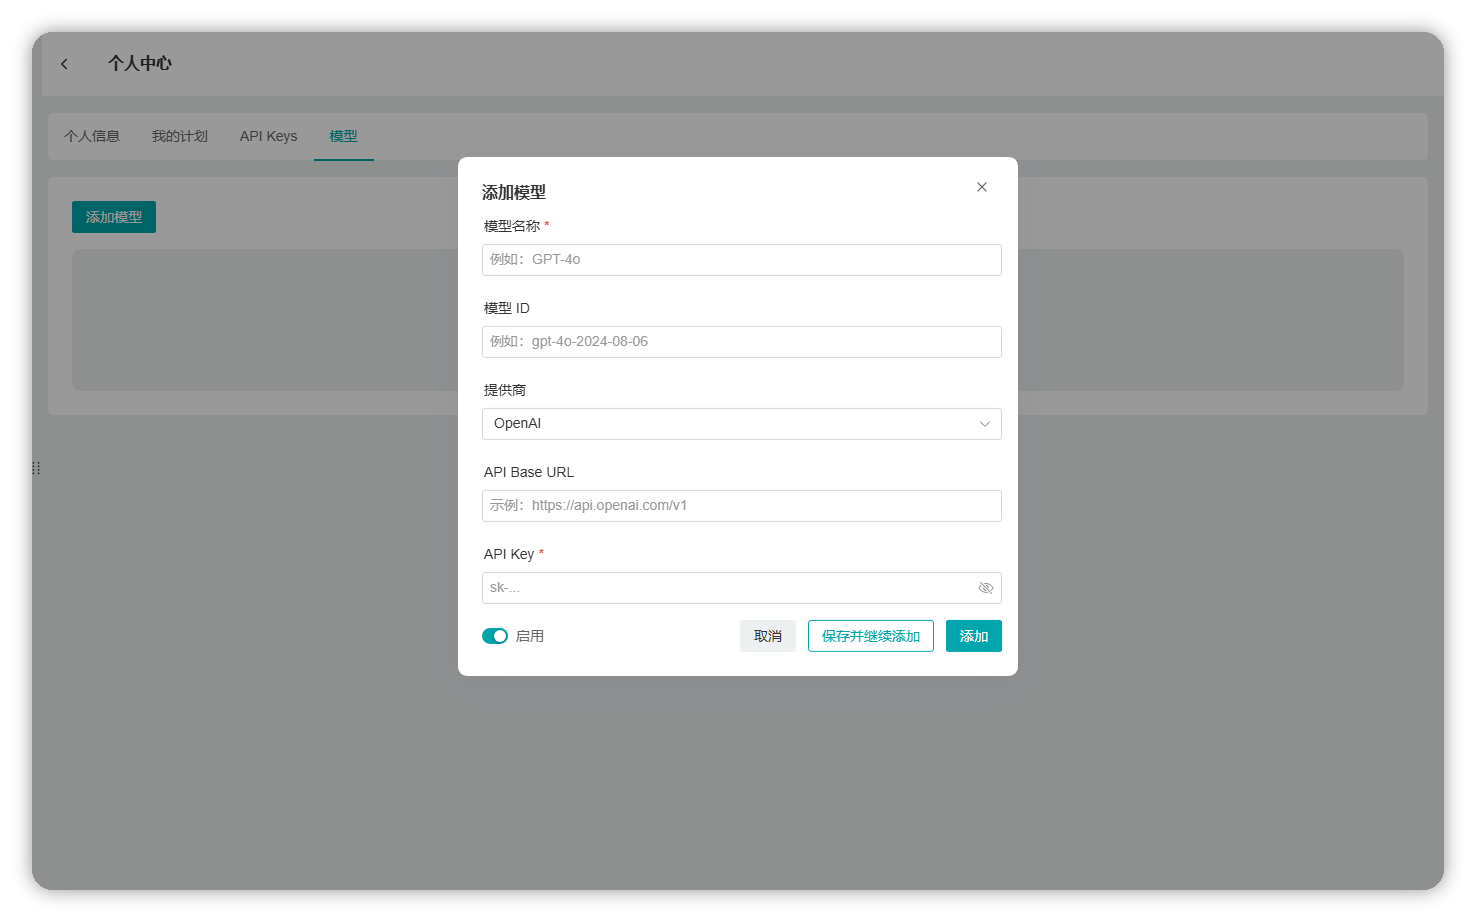Focus the API Base URL field
1476x922 pixels.
pyautogui.click(x=742, y=506)
